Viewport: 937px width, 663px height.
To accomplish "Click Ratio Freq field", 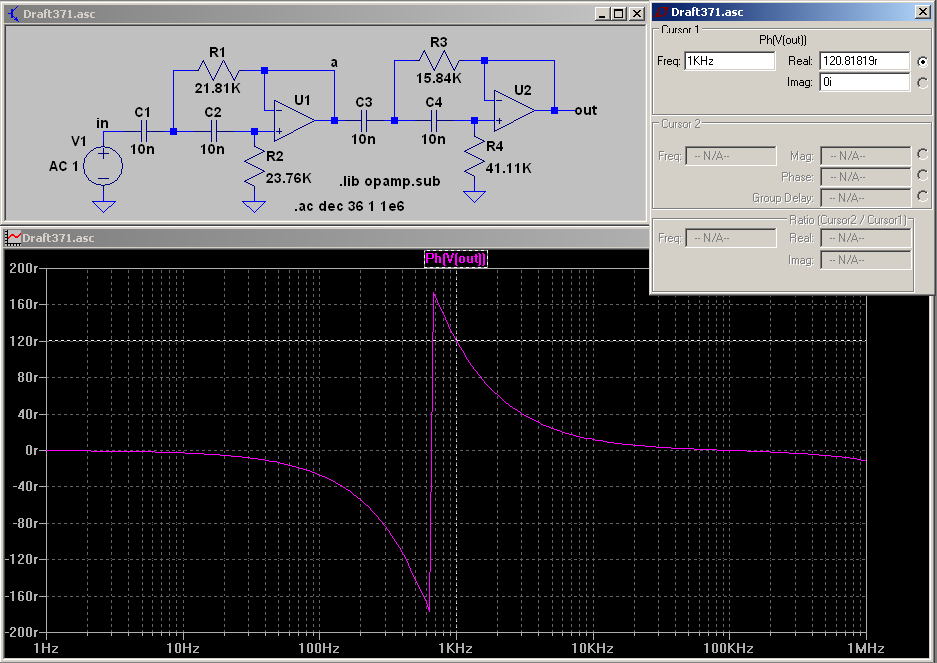I will 731,238.
